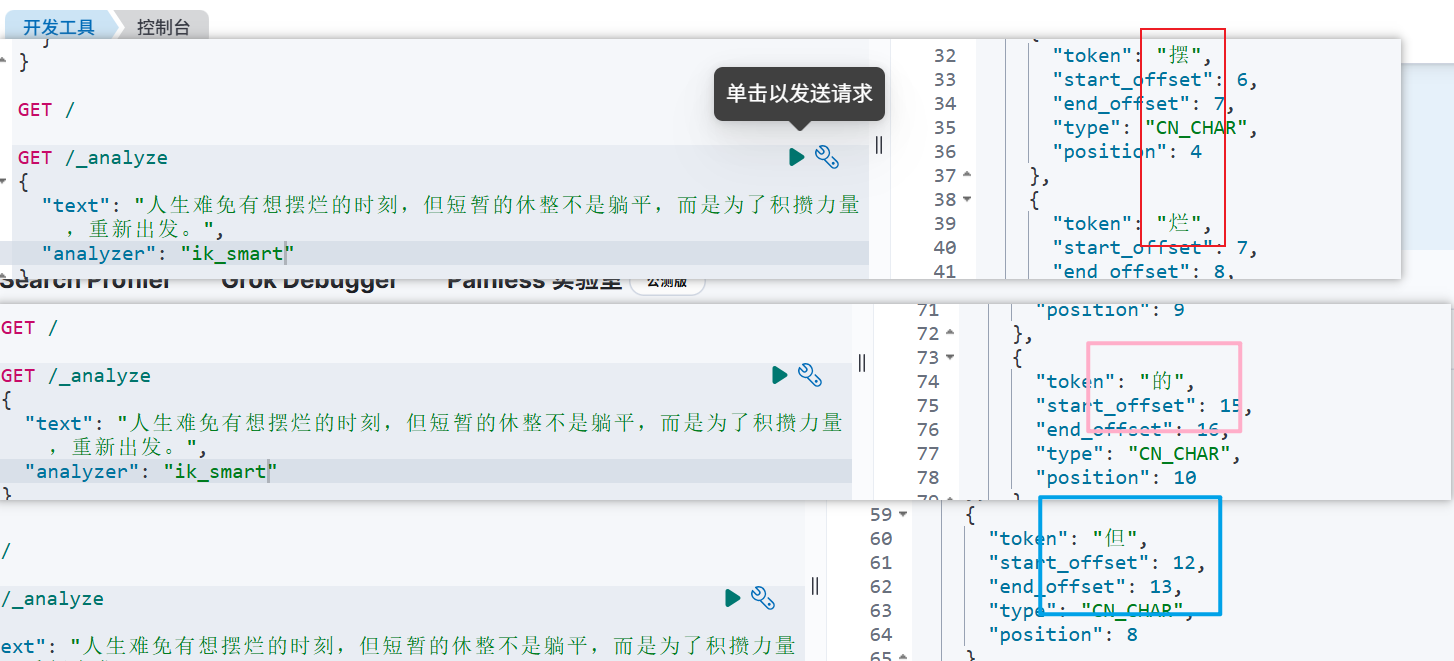Viewport: 1454px width, 661px height.
Task: Click "start_offset": 12 on line 61
Action: tap(1098, 562)
